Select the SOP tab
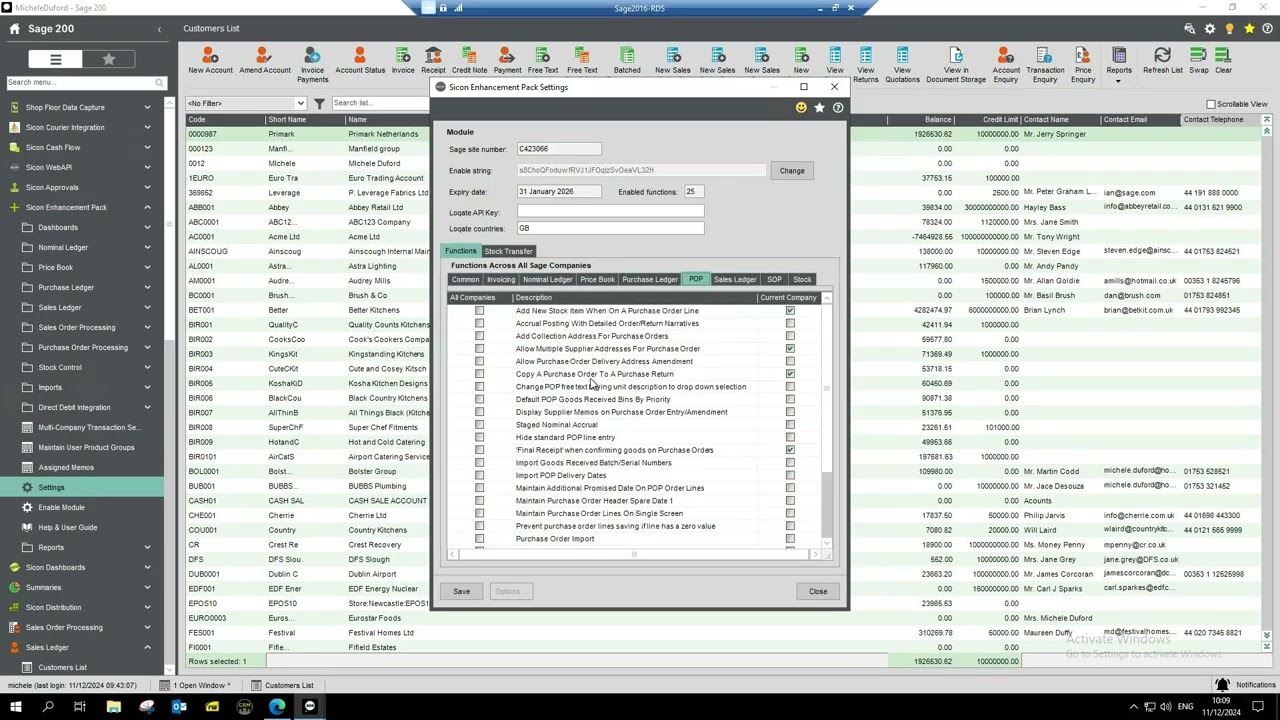Screen dimensions: 1280x720 [x=774, y=280]
